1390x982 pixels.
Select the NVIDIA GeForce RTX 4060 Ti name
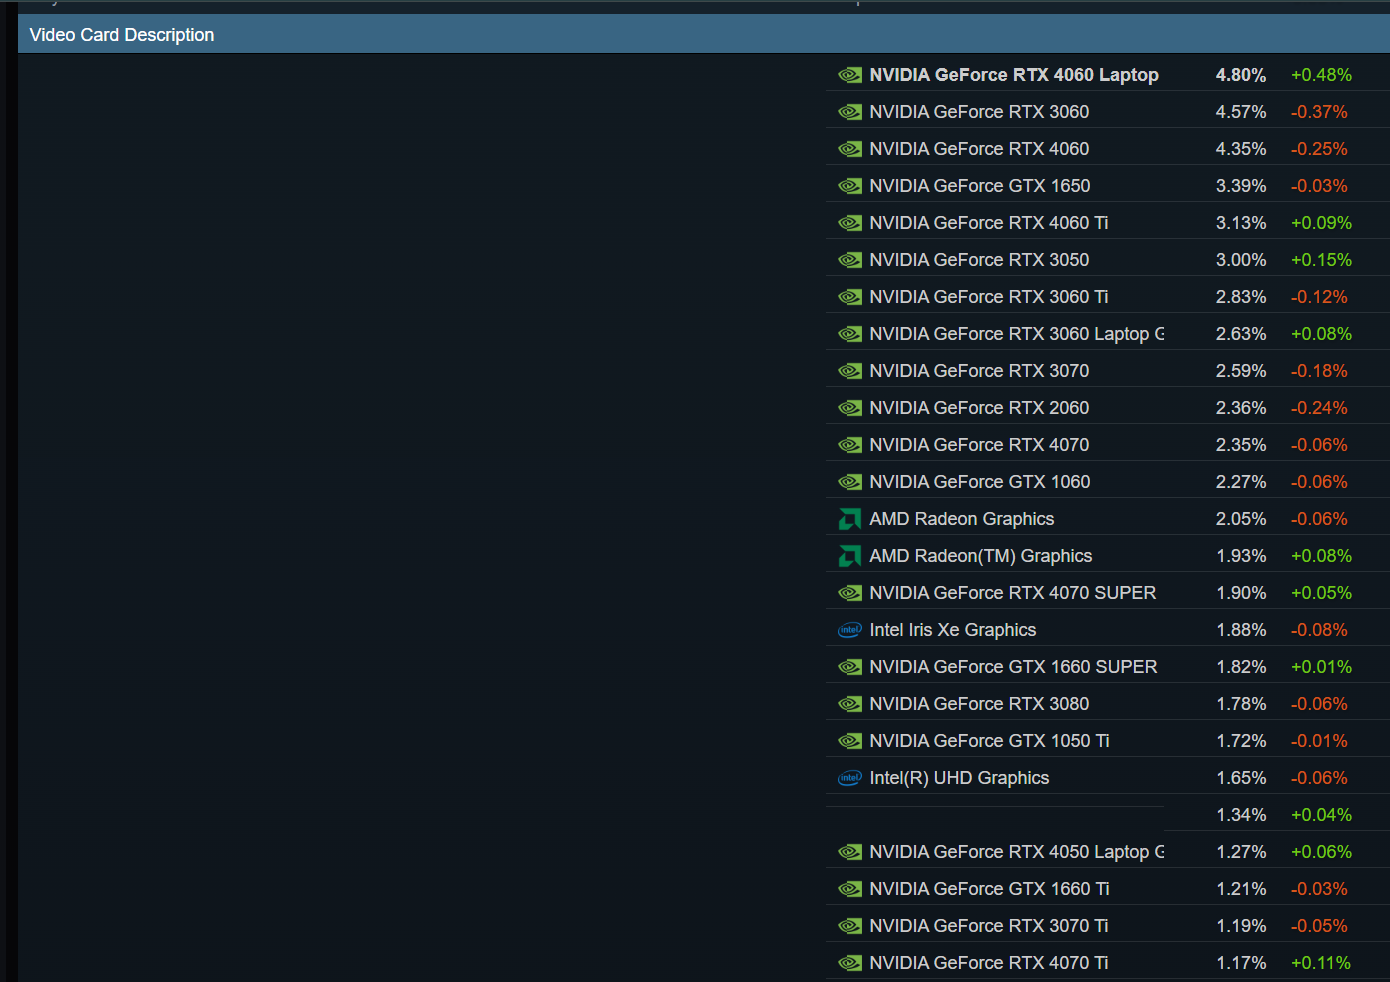989,223
